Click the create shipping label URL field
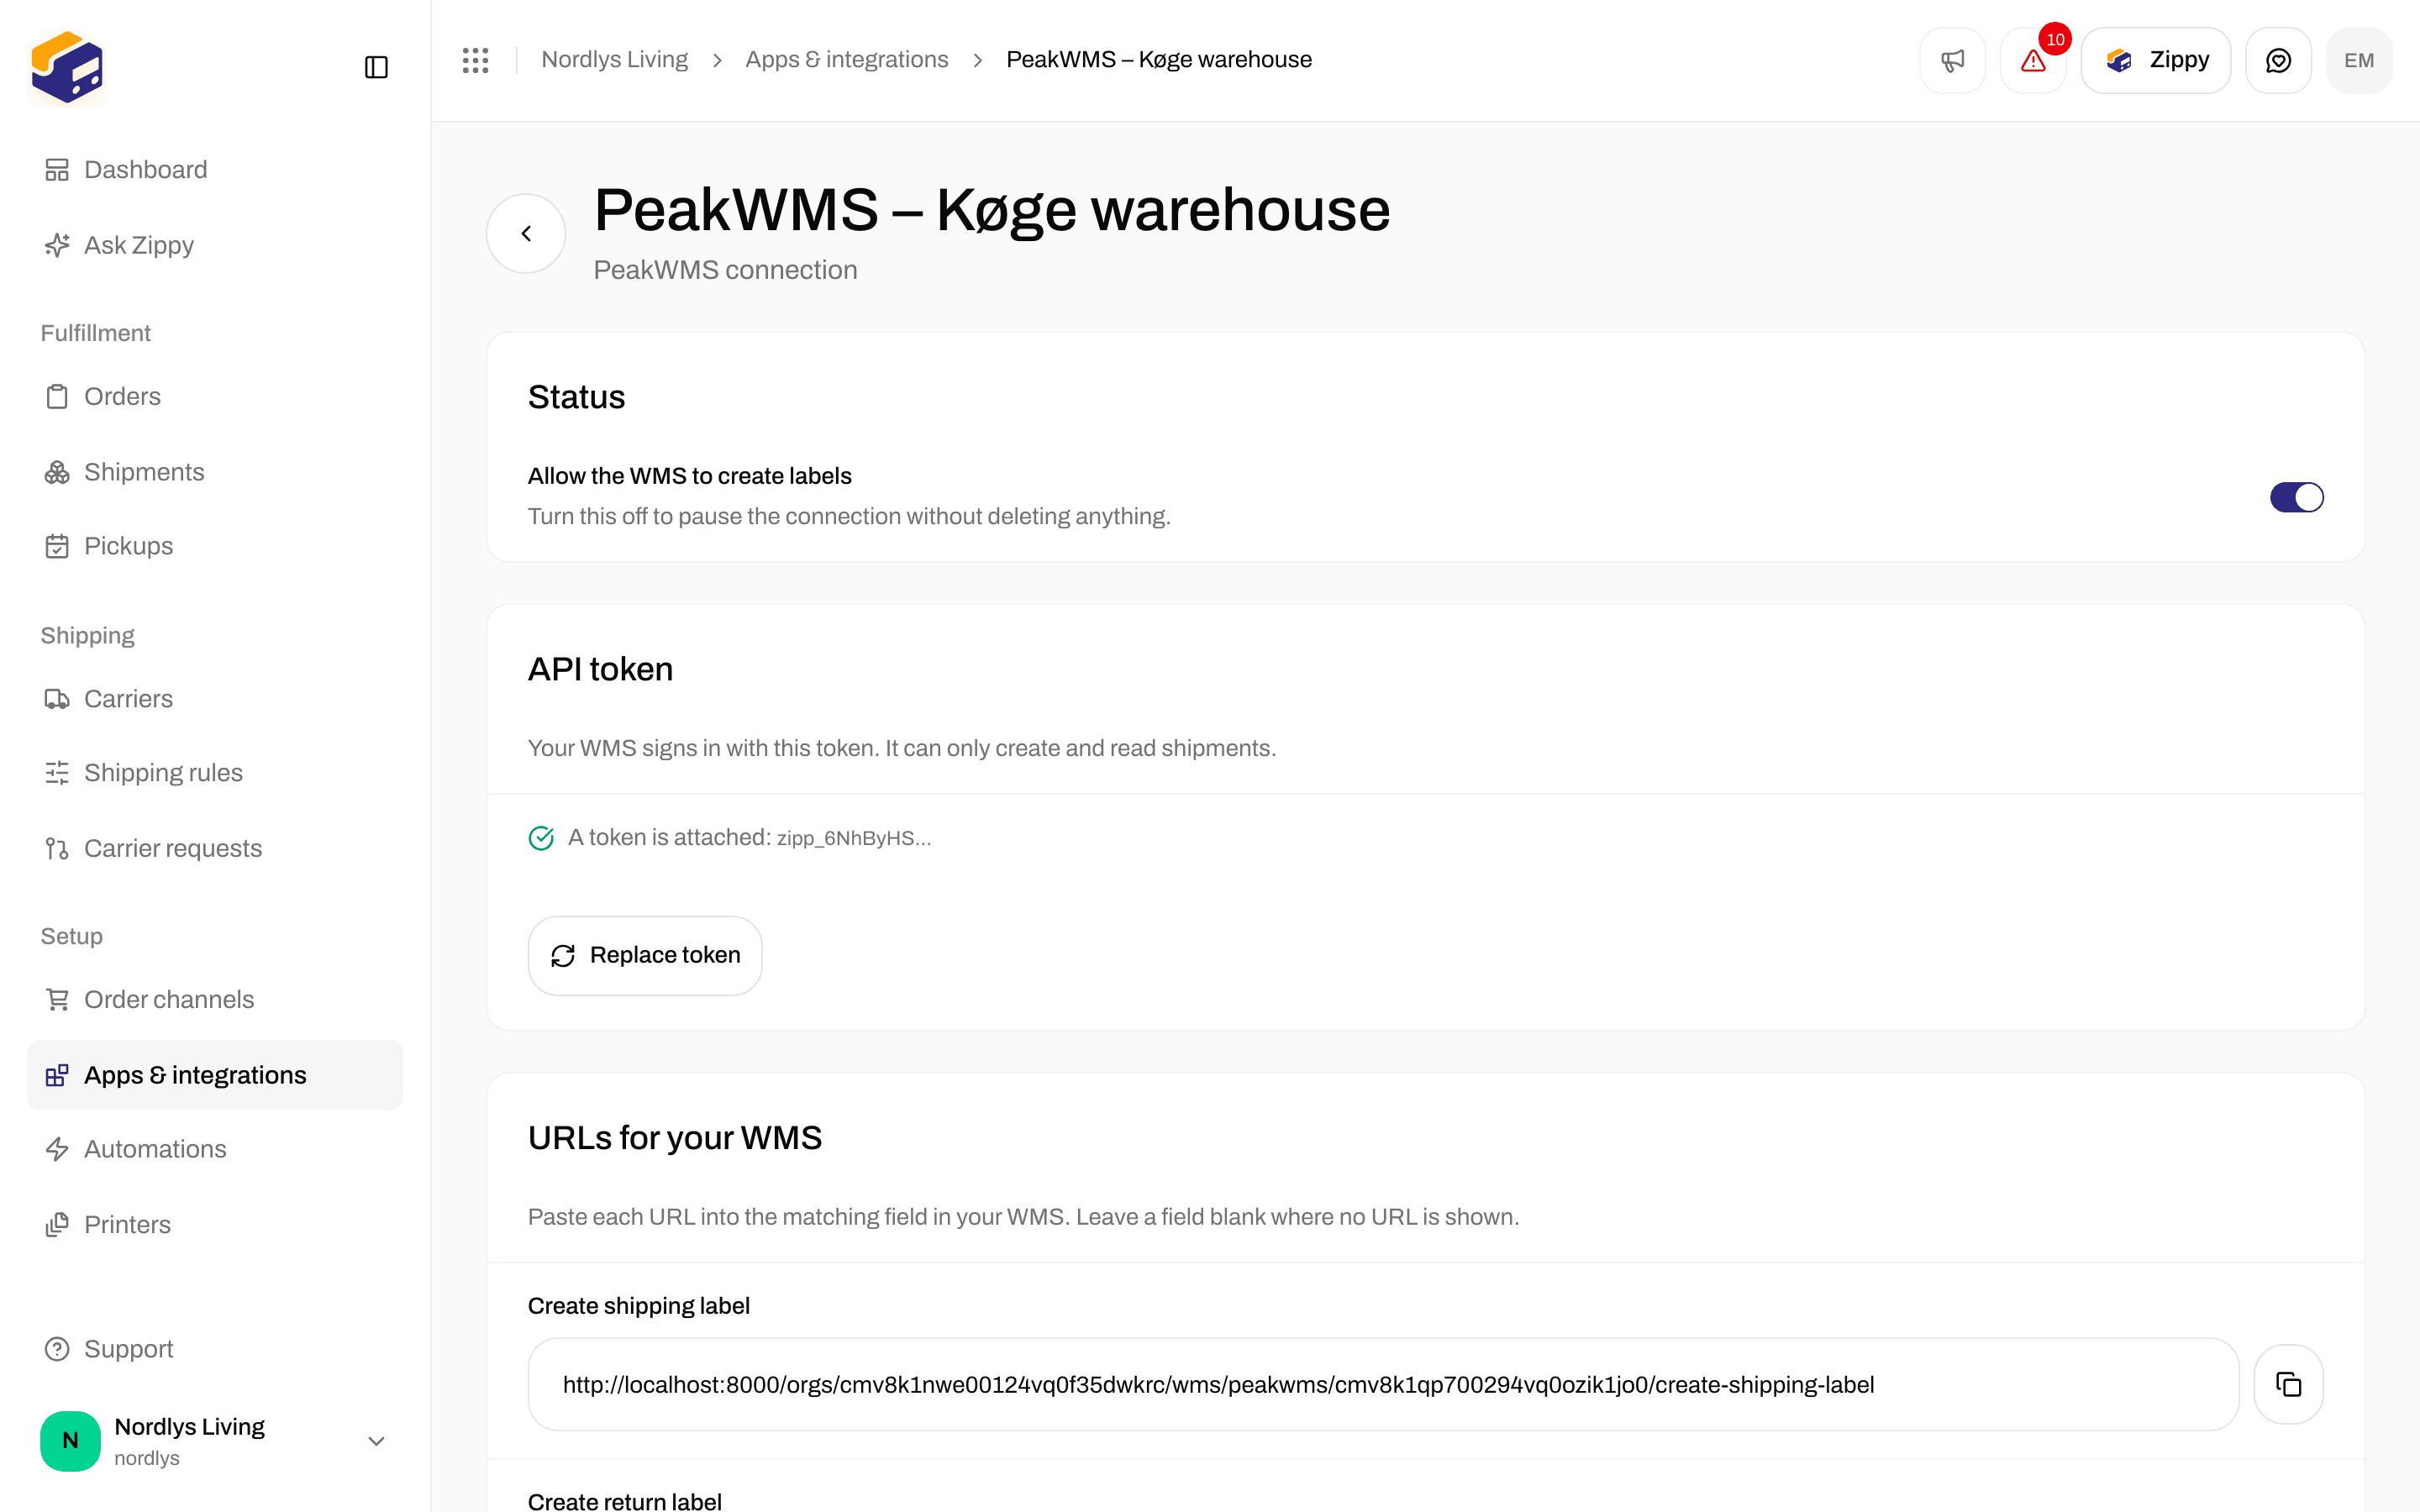 [x=1383, y=1384]
